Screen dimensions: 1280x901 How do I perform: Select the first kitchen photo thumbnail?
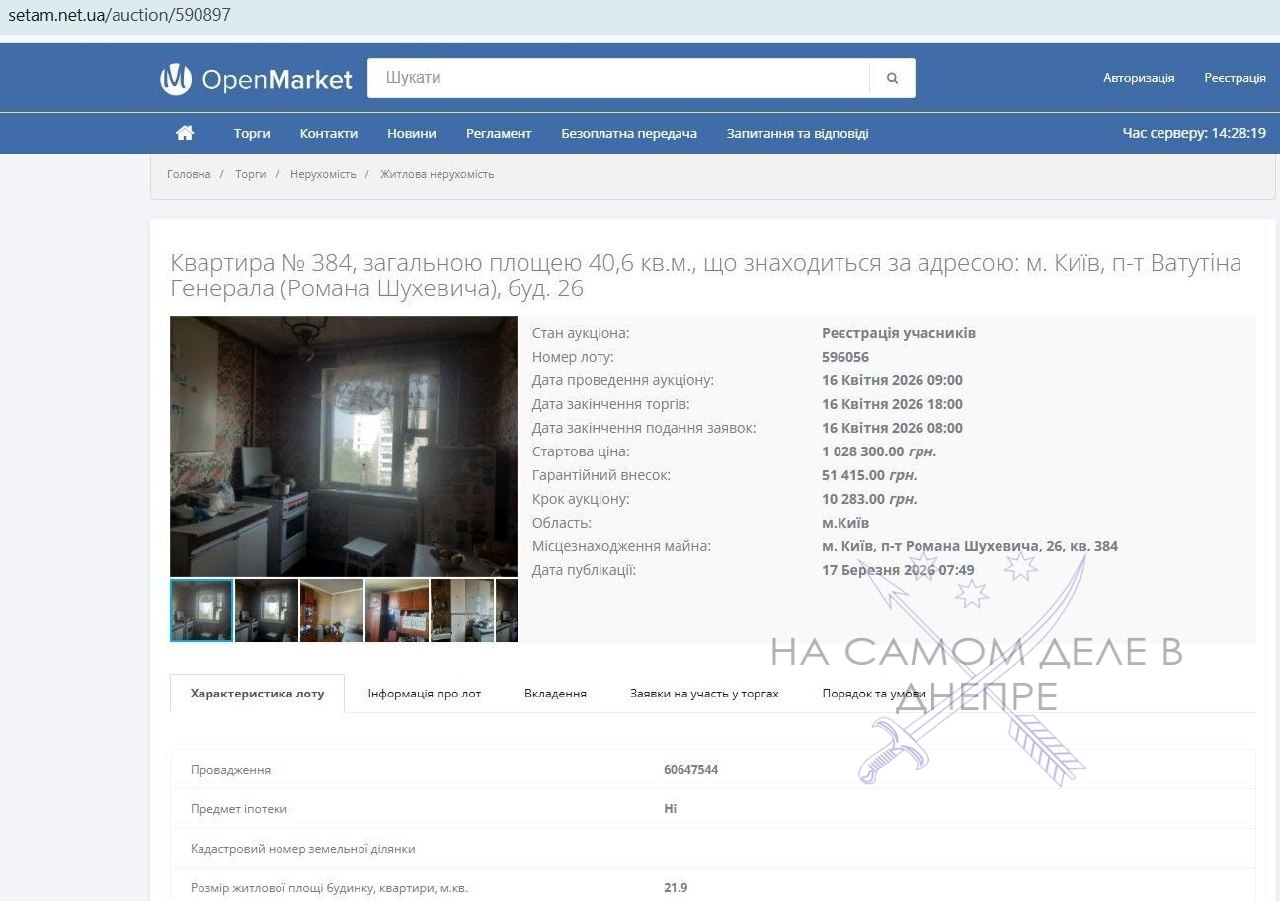(x=202, y=610)
